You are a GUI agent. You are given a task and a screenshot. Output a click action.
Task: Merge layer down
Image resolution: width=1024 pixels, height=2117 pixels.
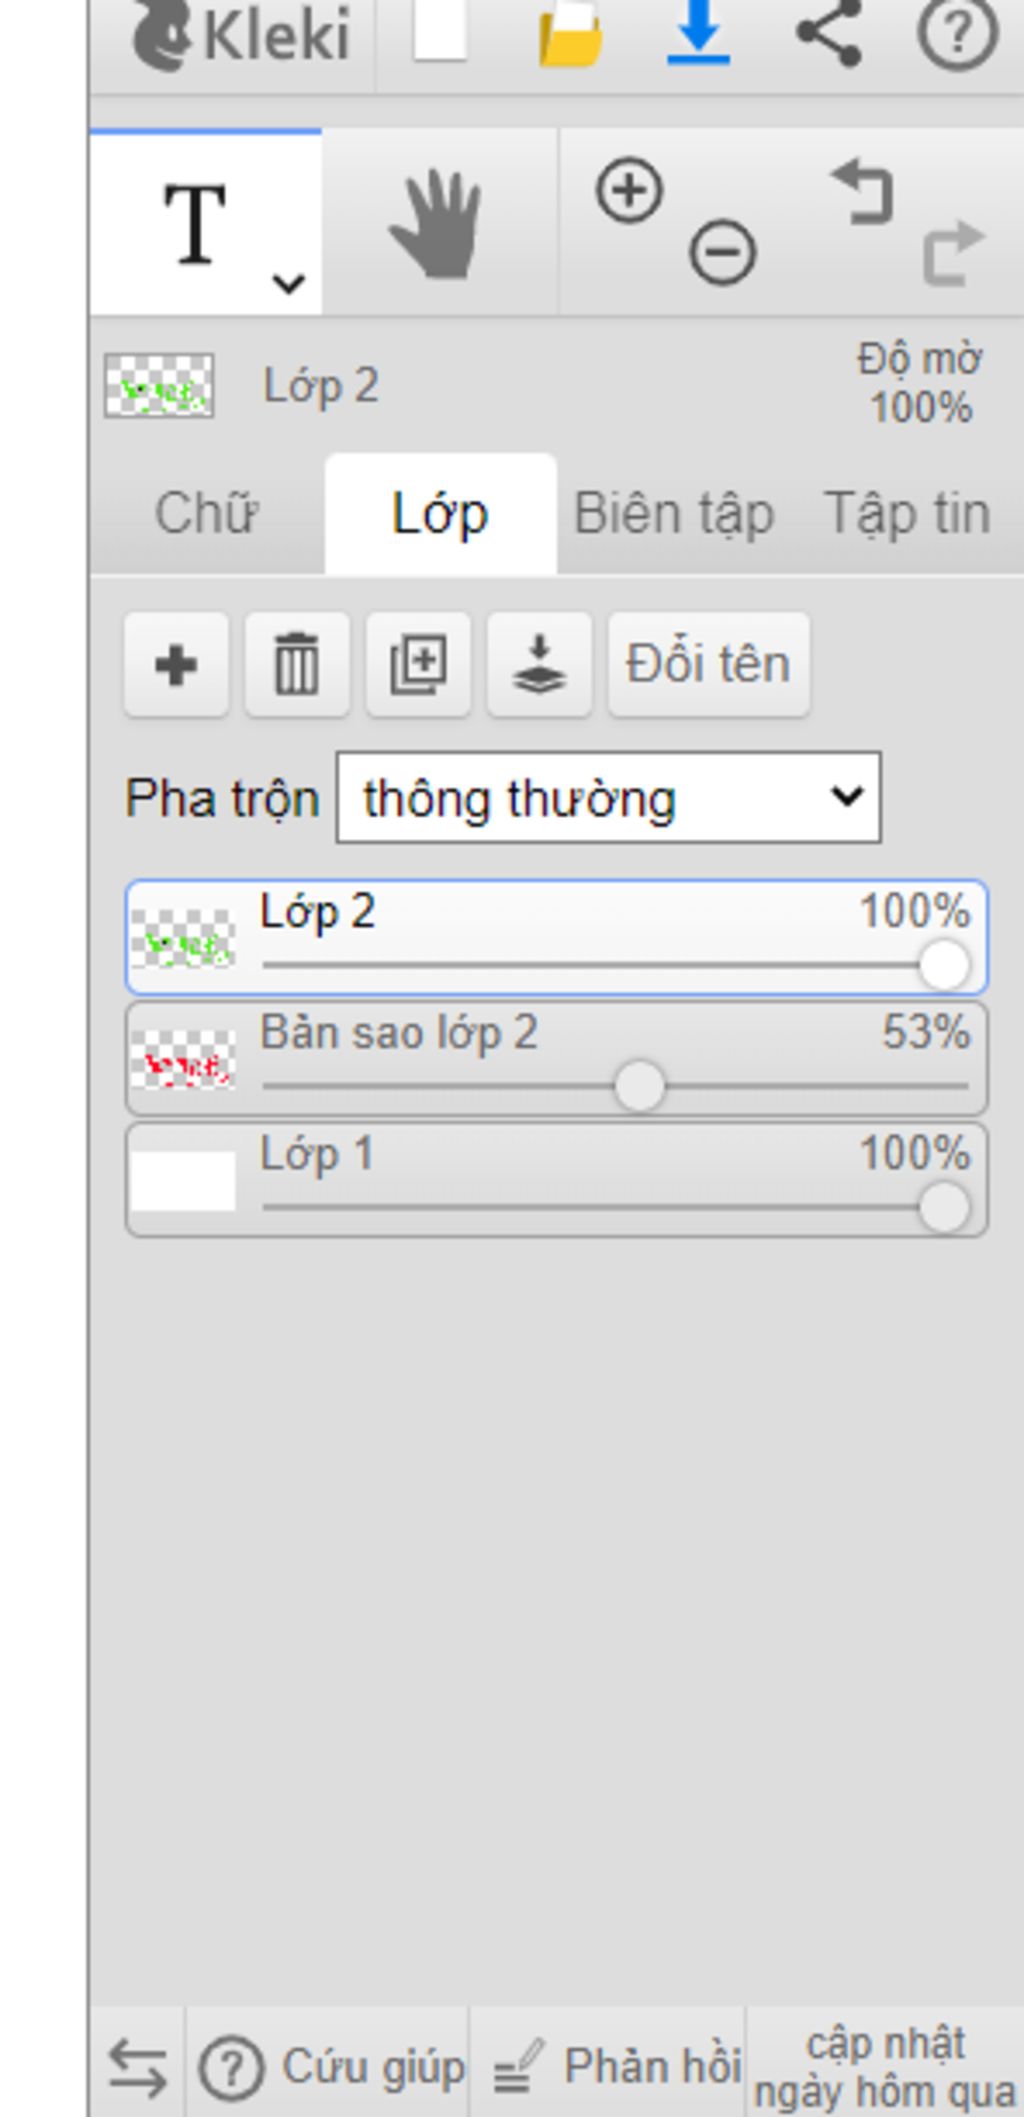click(539, 665)
